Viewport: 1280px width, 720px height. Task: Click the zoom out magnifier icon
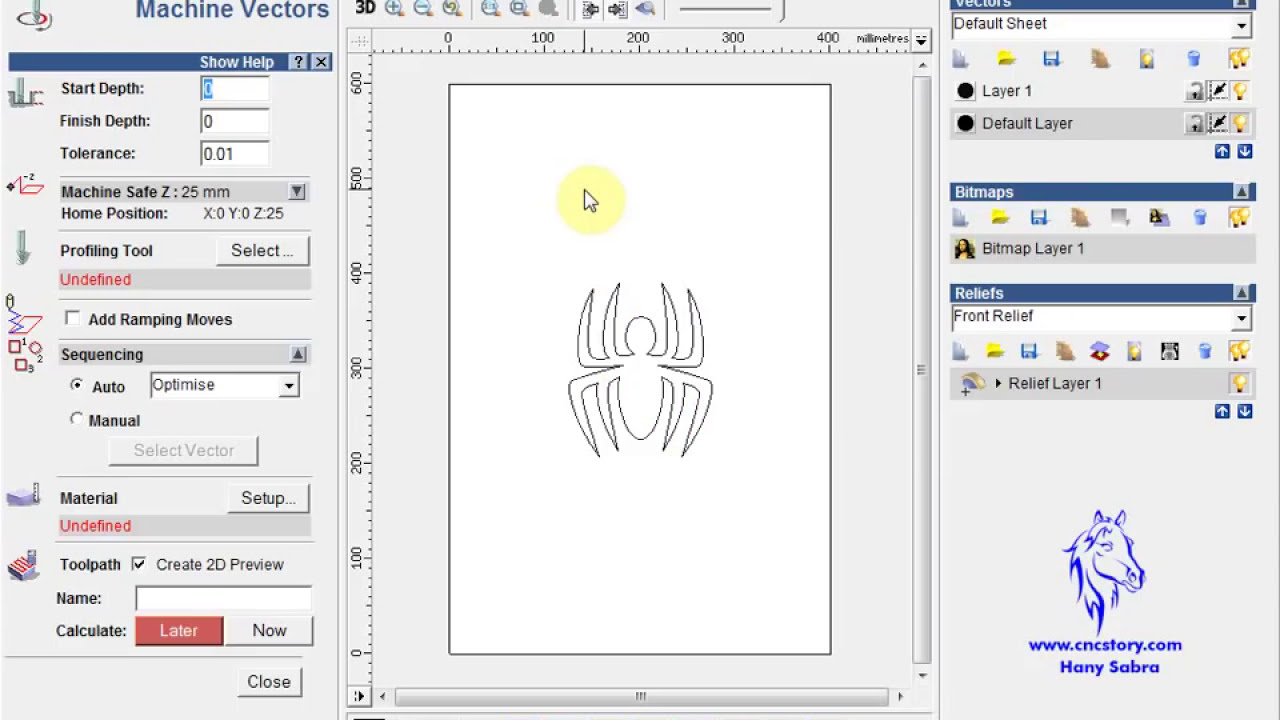423,8
